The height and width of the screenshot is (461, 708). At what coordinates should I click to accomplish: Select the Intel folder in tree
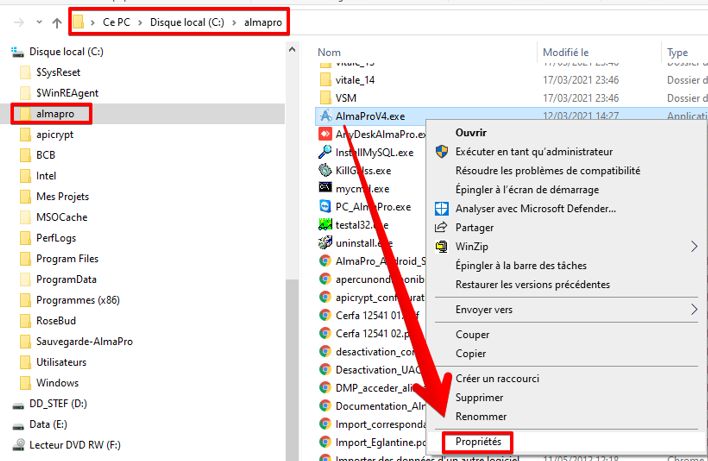coord(46,176)
